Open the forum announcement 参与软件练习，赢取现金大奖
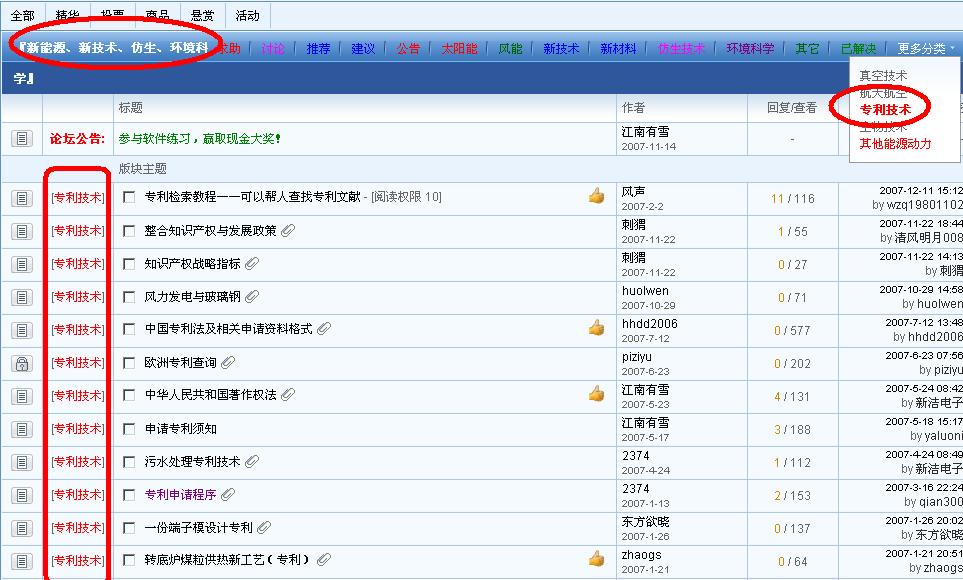The width and height of the screenshot is (963, 580). click(x=200, y=139)
